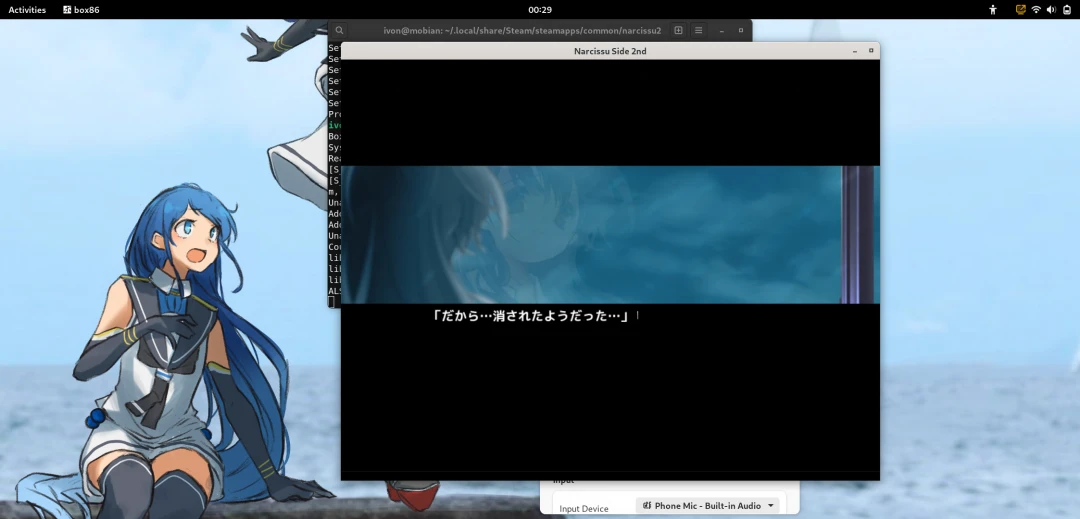
Task: Click the Input Device label in Settings
Action: tap(583, 509)
